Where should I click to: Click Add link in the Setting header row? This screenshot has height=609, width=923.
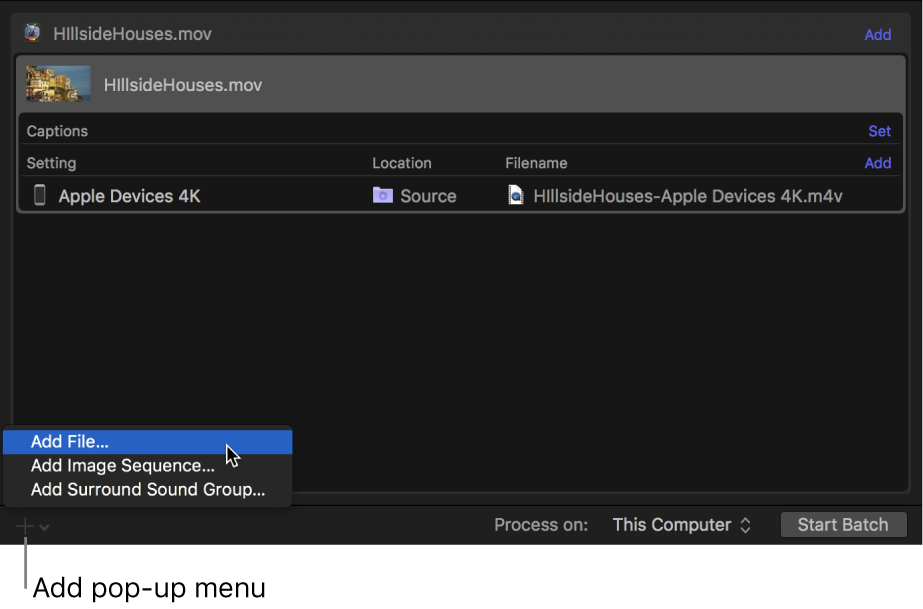[x=877, y=163]
